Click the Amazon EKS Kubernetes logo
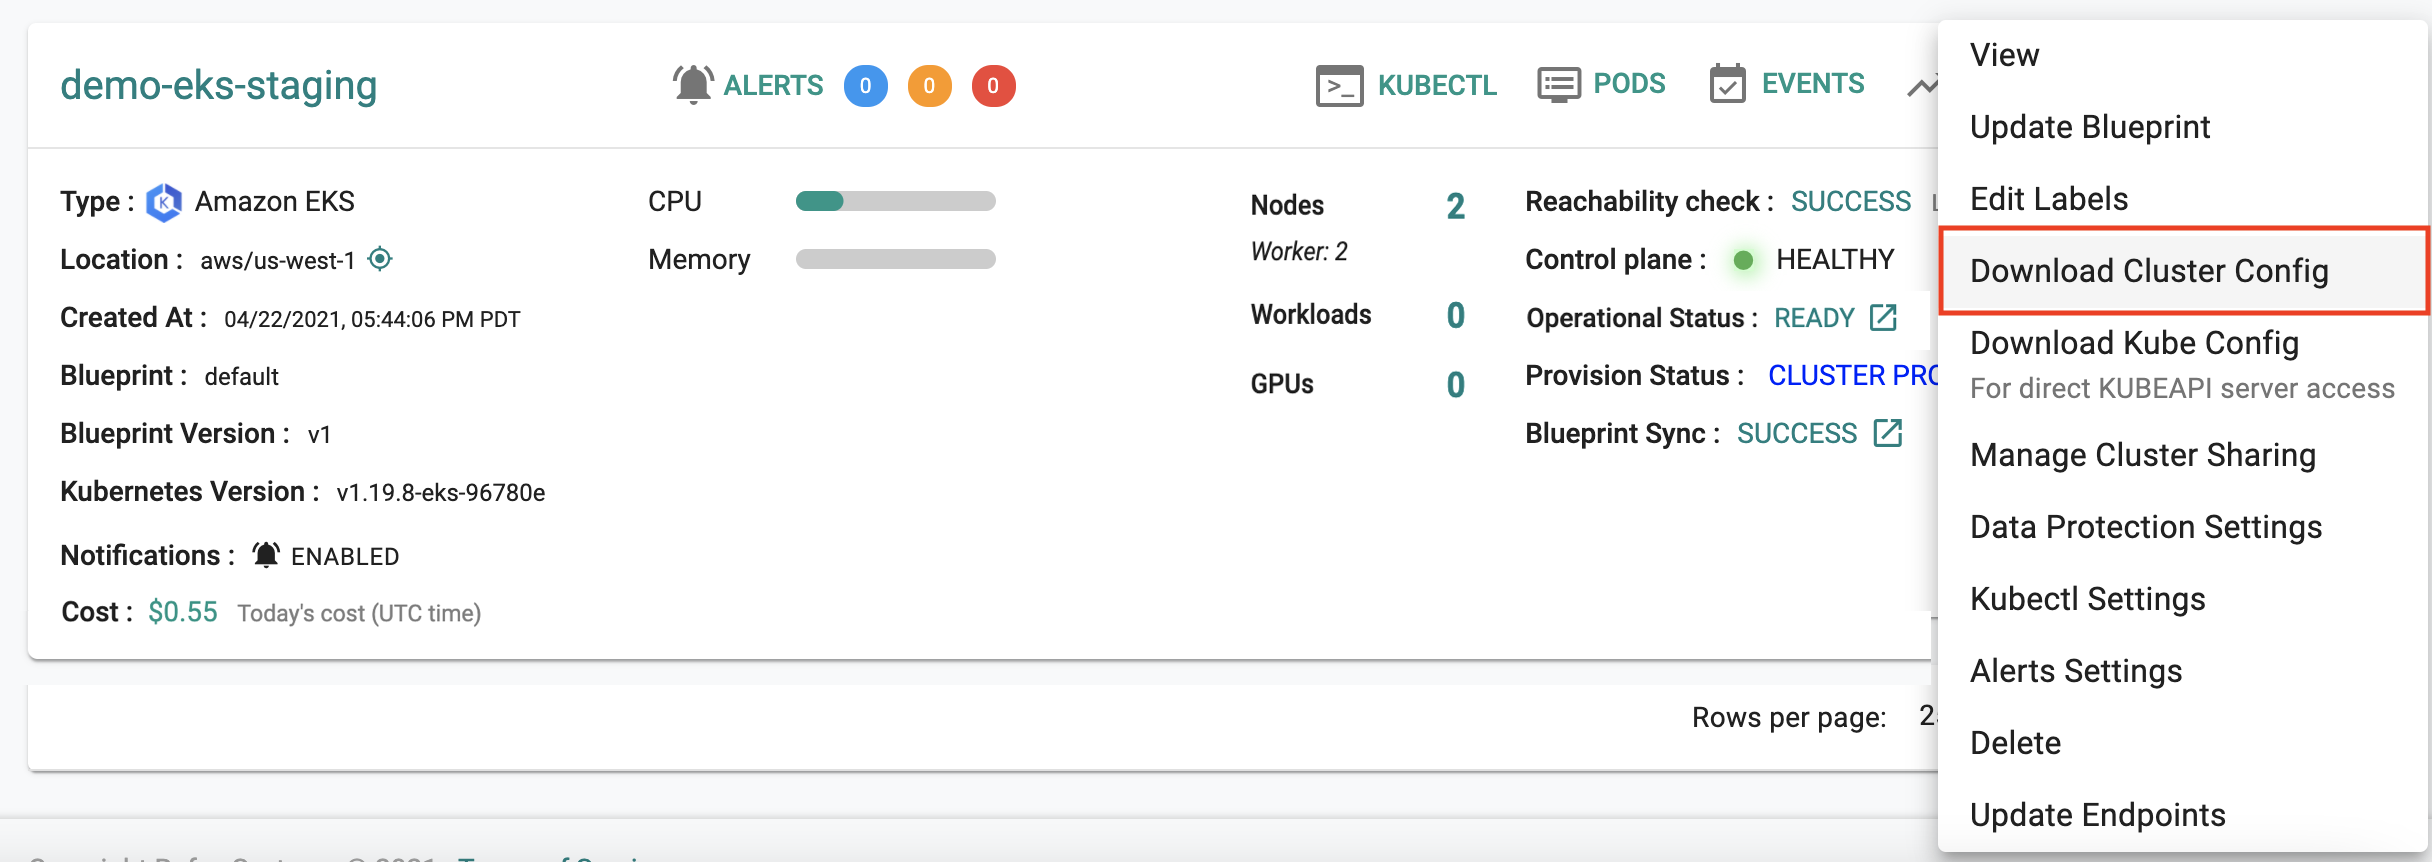 (x=164, y=202)
